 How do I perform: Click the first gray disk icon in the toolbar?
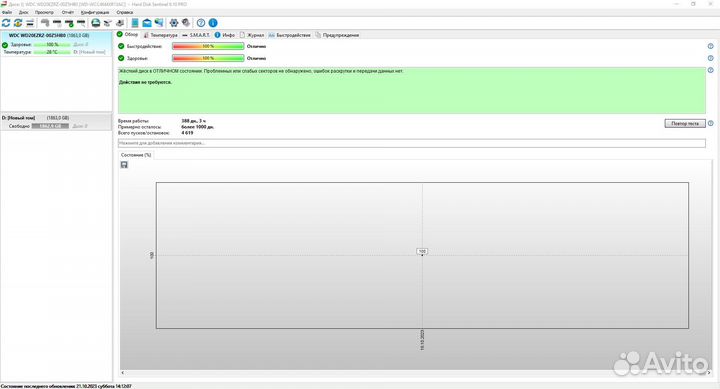pyautogui.click(x=45, y=23)
